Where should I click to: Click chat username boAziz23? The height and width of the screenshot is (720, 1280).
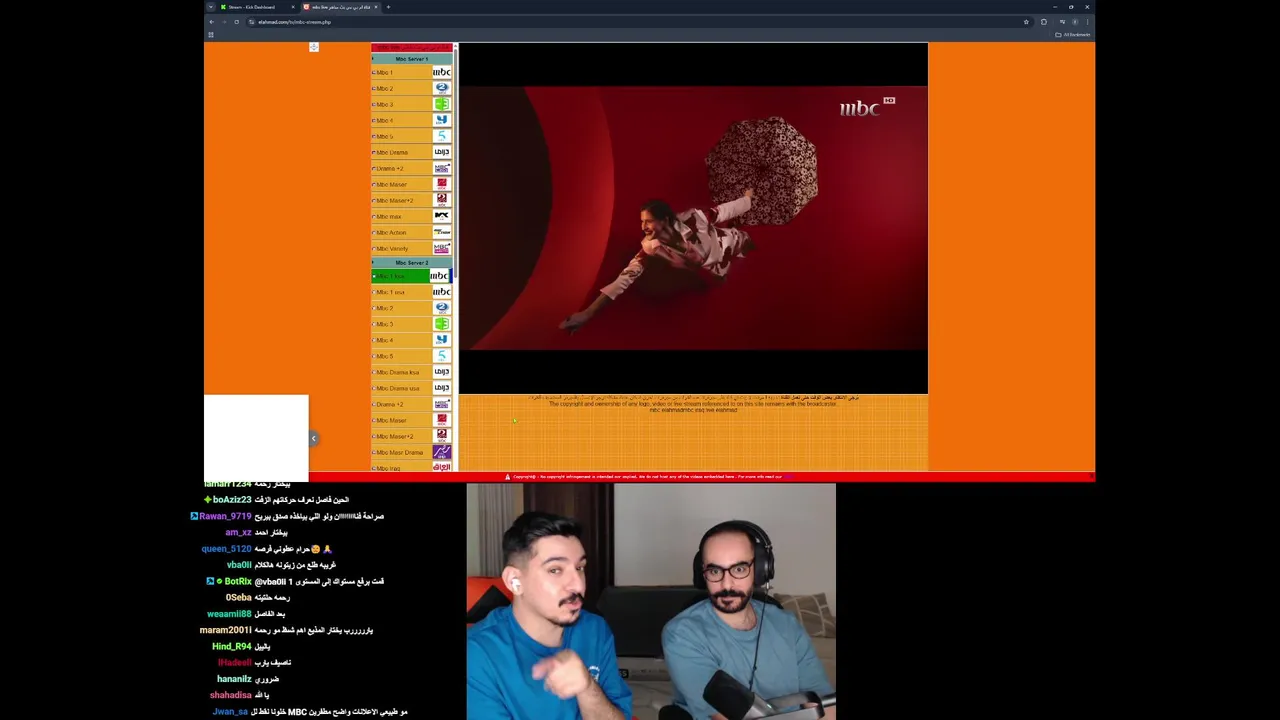(x=232, y=500)
